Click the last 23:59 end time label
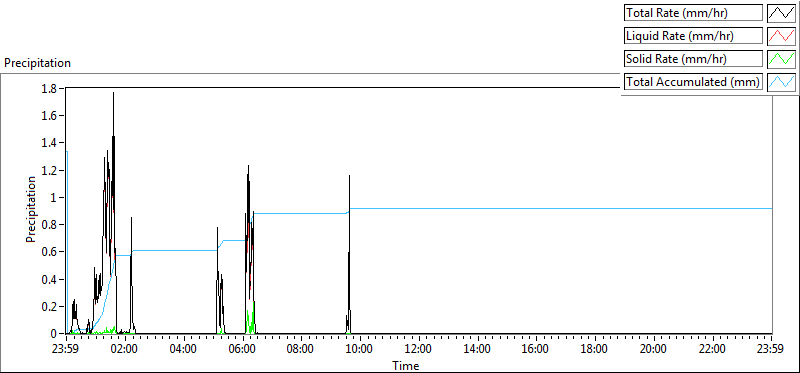Image resolution: width=800 pixels, height=373 pixels. pyautogui.click(x=771, y=350)
